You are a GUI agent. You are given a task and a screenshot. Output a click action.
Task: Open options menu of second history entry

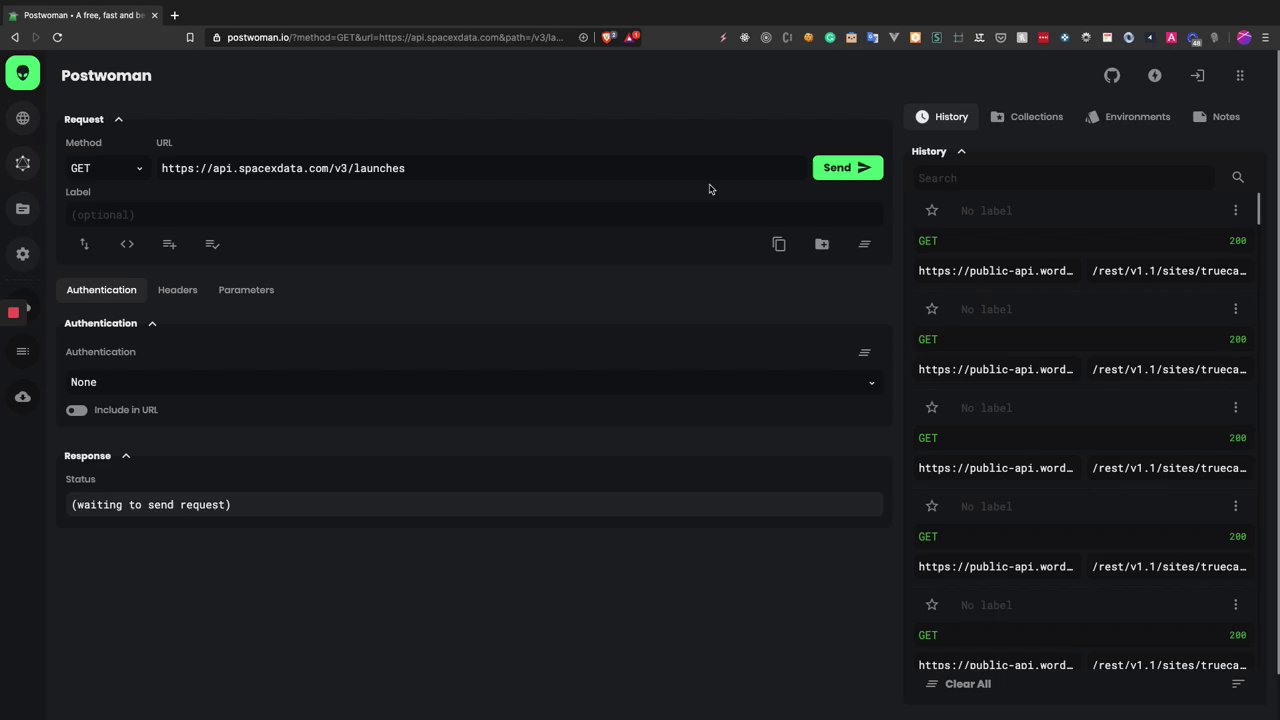1236,309
